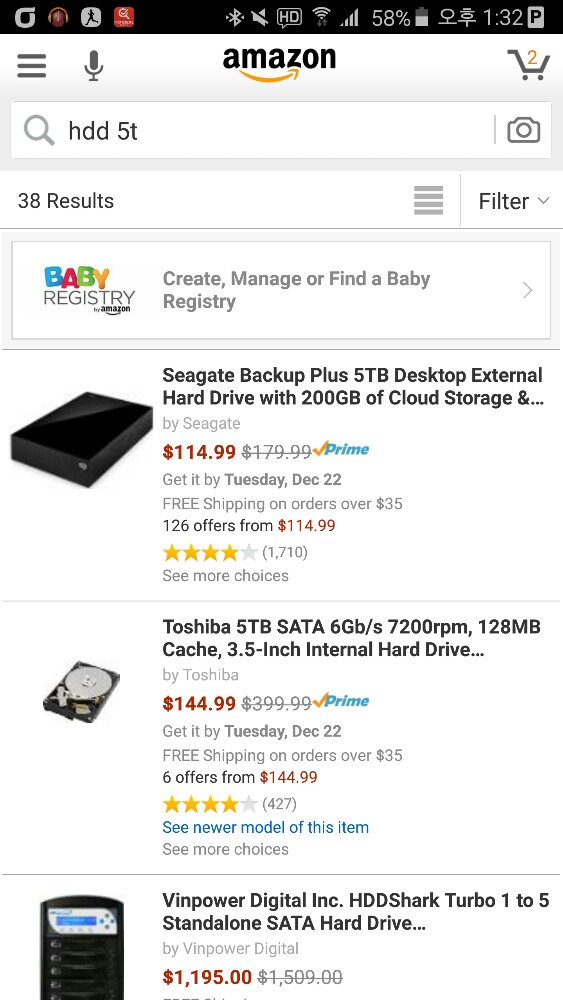Open Toshiba hard drive thumbnail image
This screenshot has width=563, height=1000.
point(81,692)
